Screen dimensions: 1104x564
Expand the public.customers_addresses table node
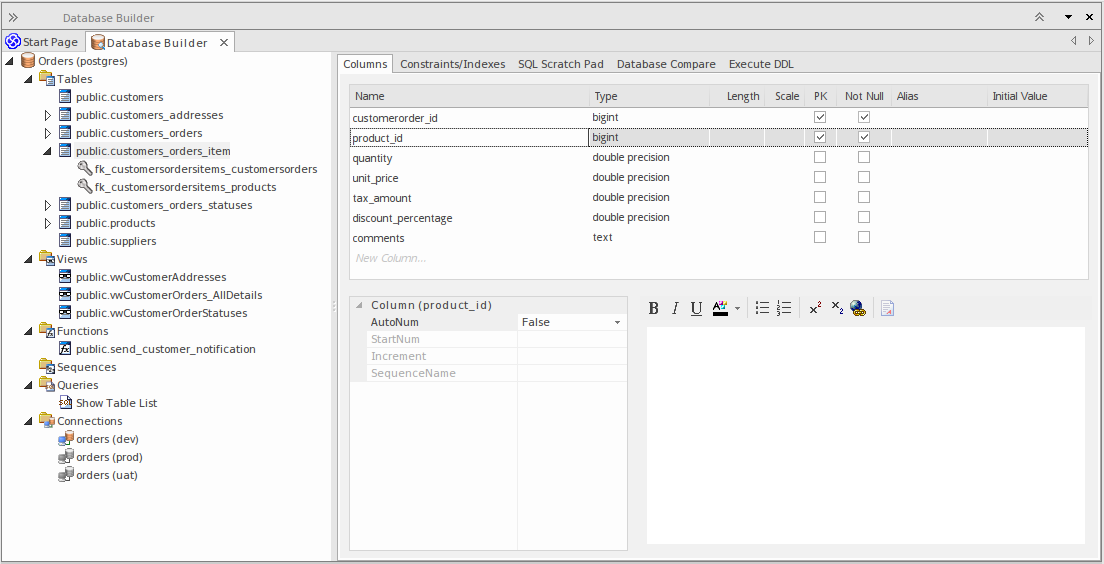tap(47, 116)
